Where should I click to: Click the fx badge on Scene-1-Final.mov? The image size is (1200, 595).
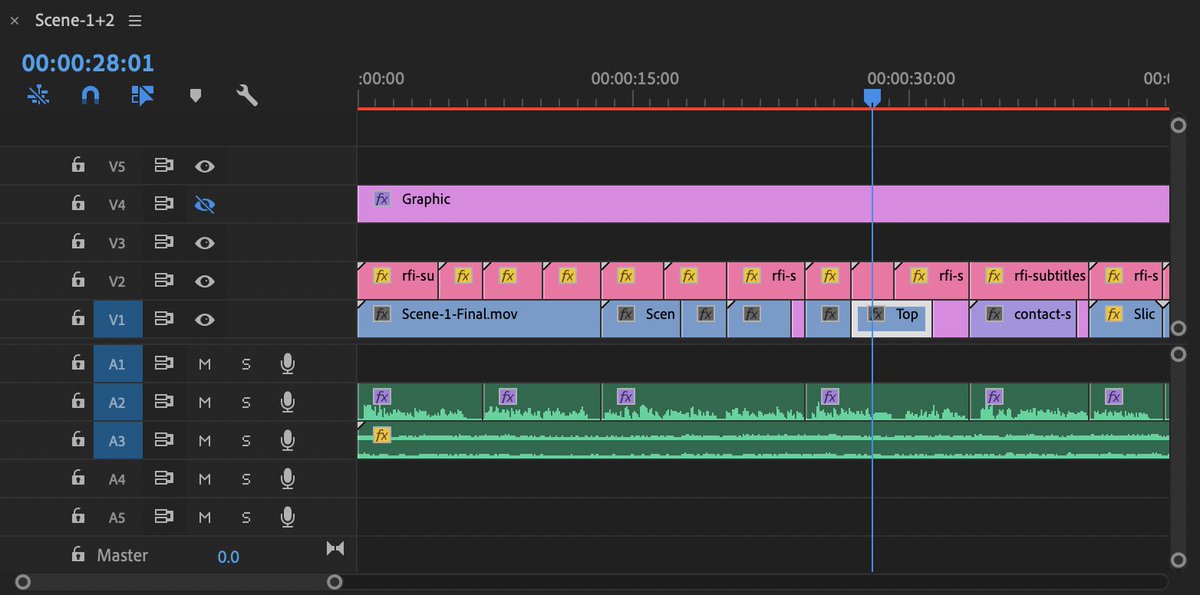381,314
